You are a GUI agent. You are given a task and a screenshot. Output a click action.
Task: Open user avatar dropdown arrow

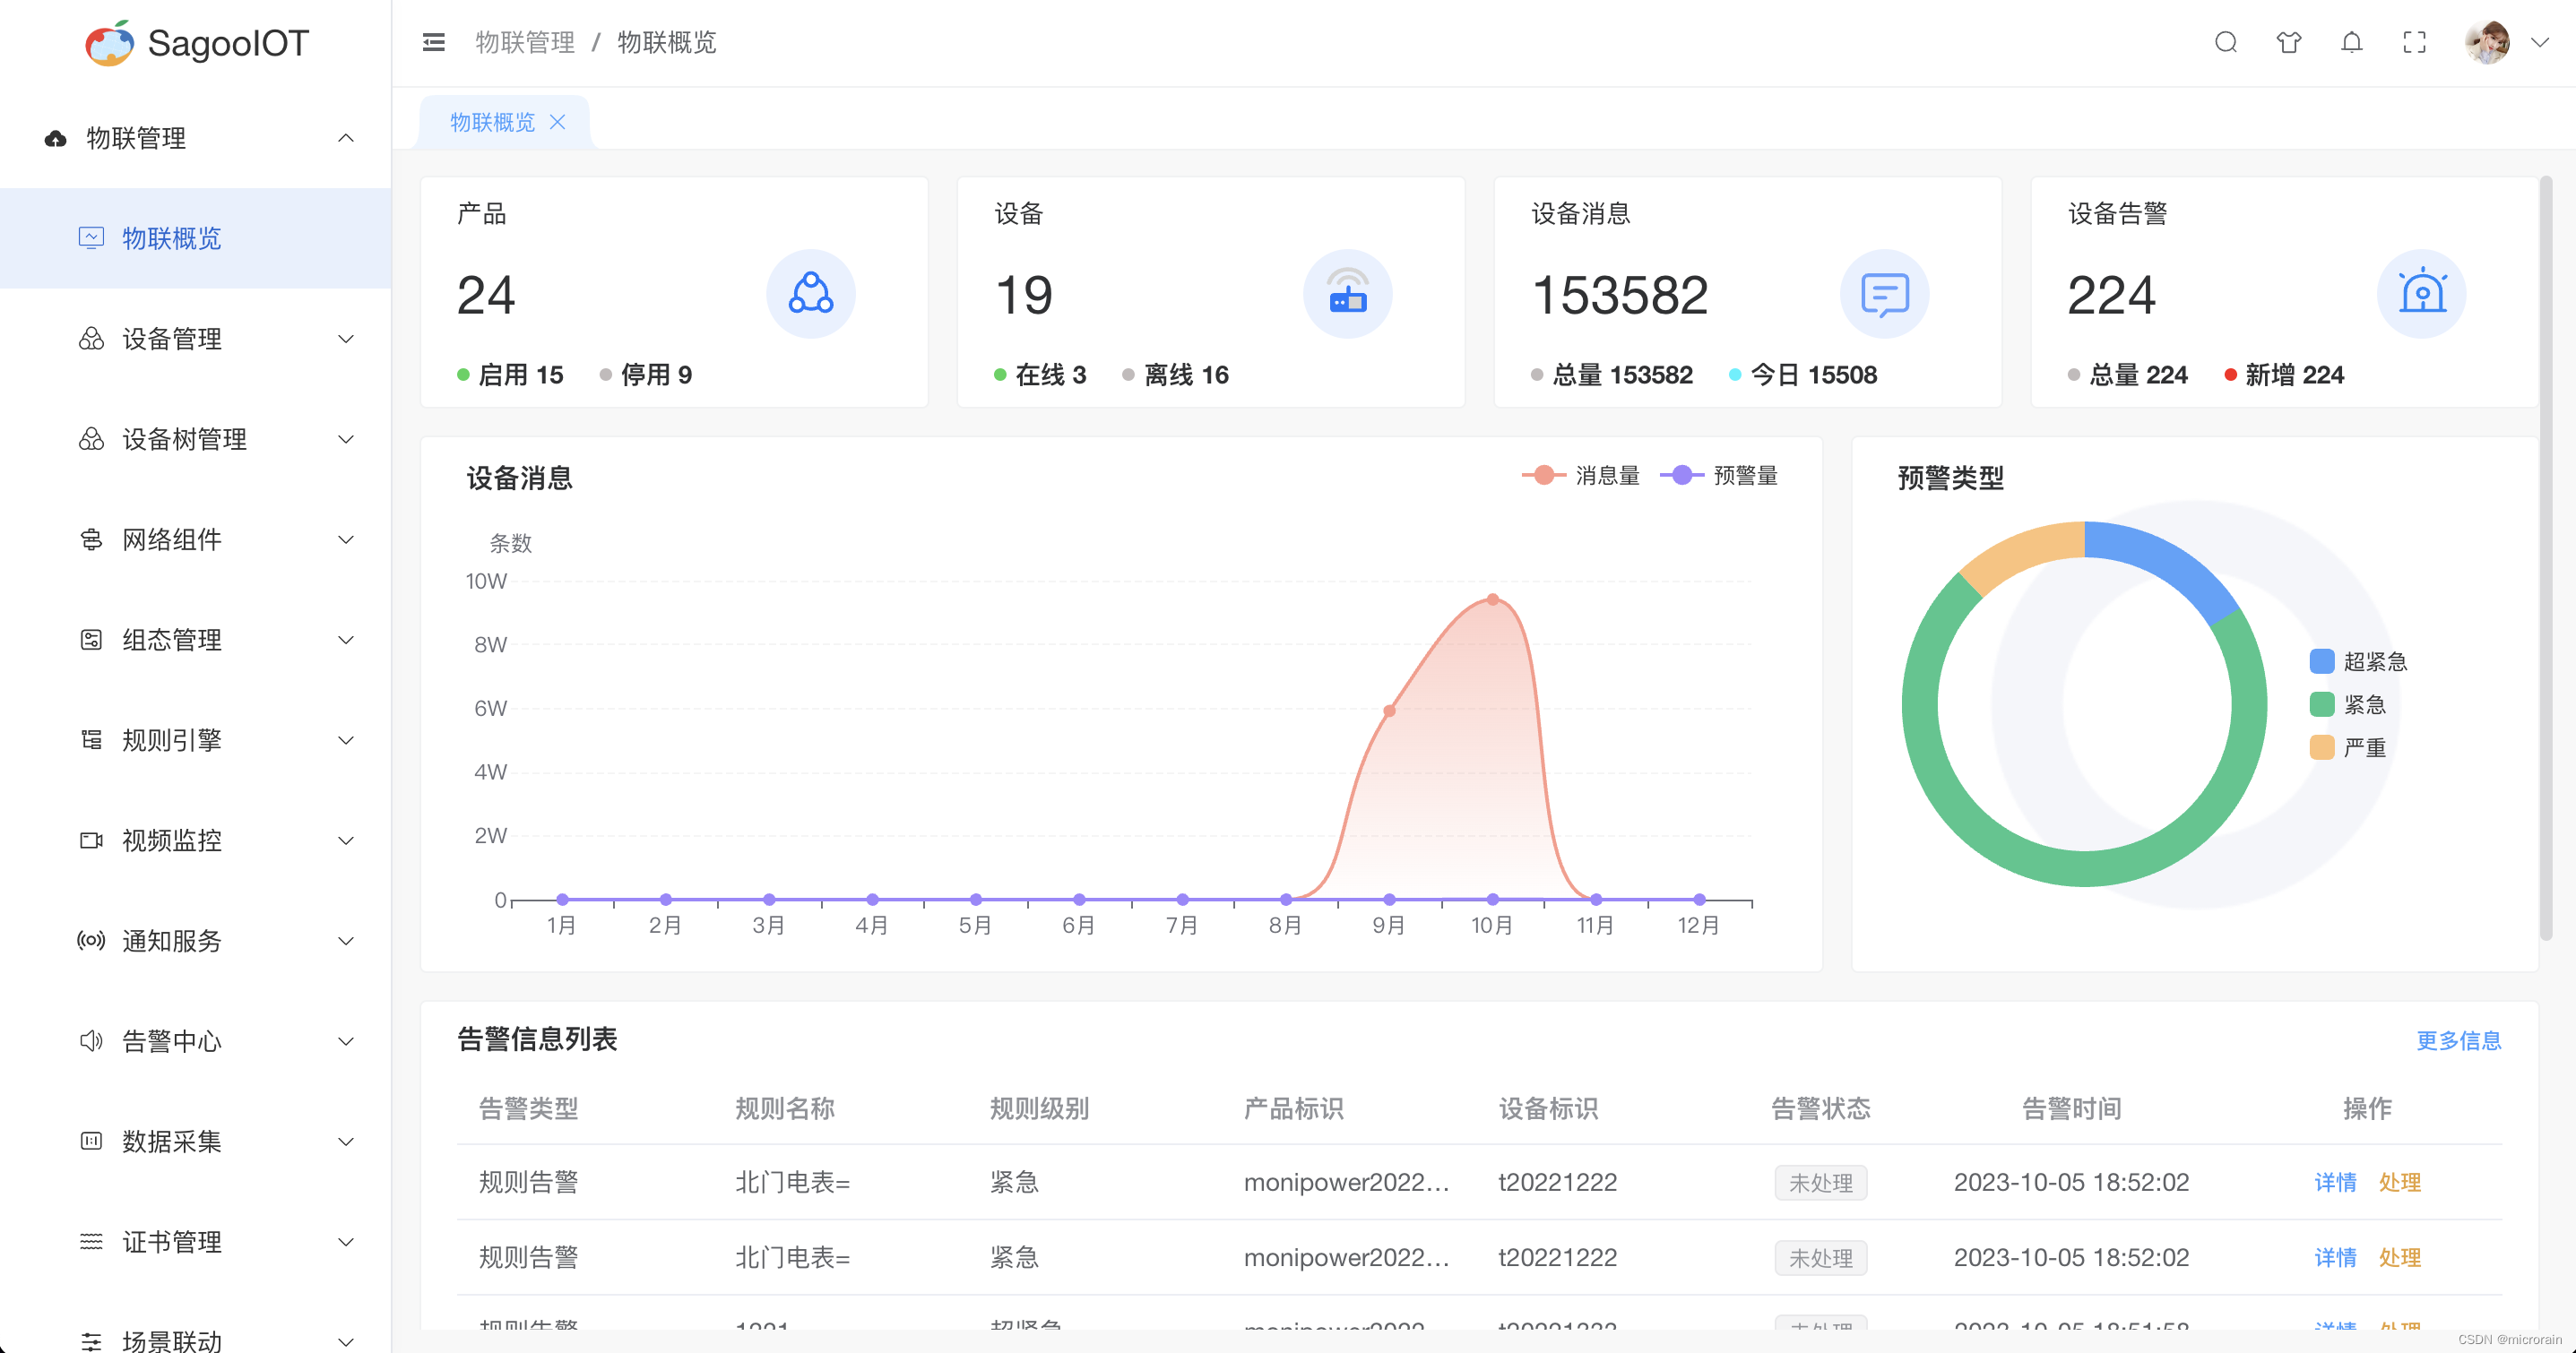coord(2539,42)
